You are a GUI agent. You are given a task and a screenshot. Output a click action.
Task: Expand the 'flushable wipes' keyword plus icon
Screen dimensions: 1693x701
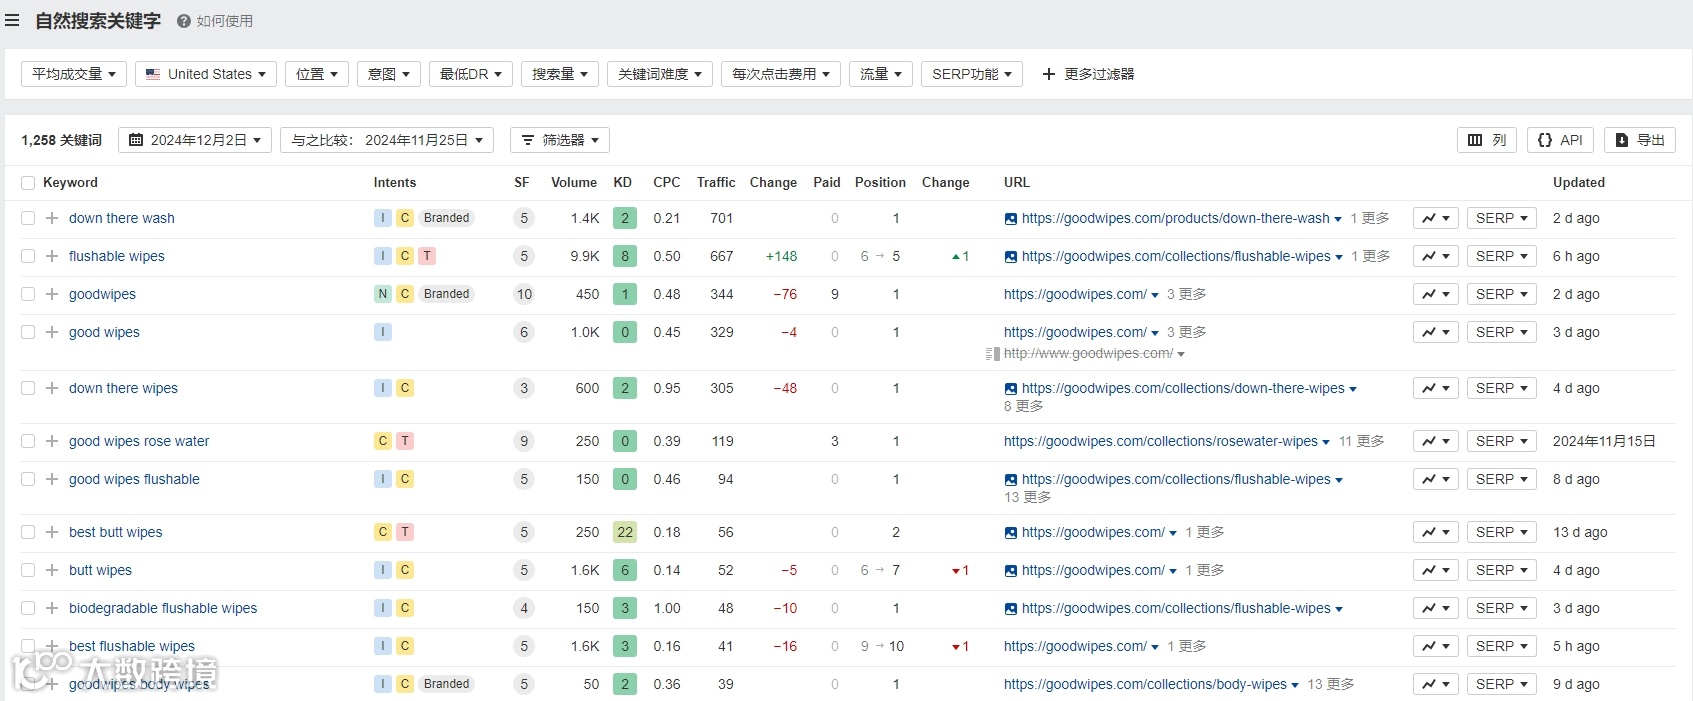(52, 256)
